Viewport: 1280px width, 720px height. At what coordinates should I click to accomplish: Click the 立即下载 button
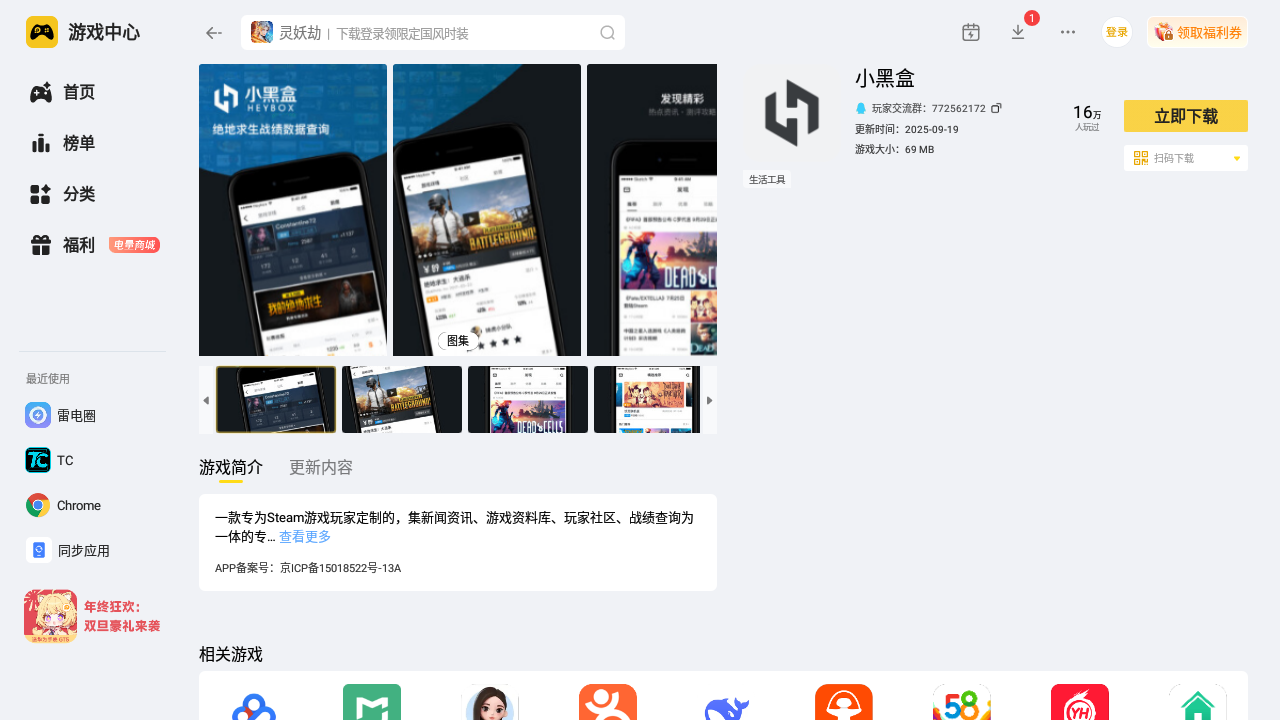pyautogui.click(x=1186, y=116)
